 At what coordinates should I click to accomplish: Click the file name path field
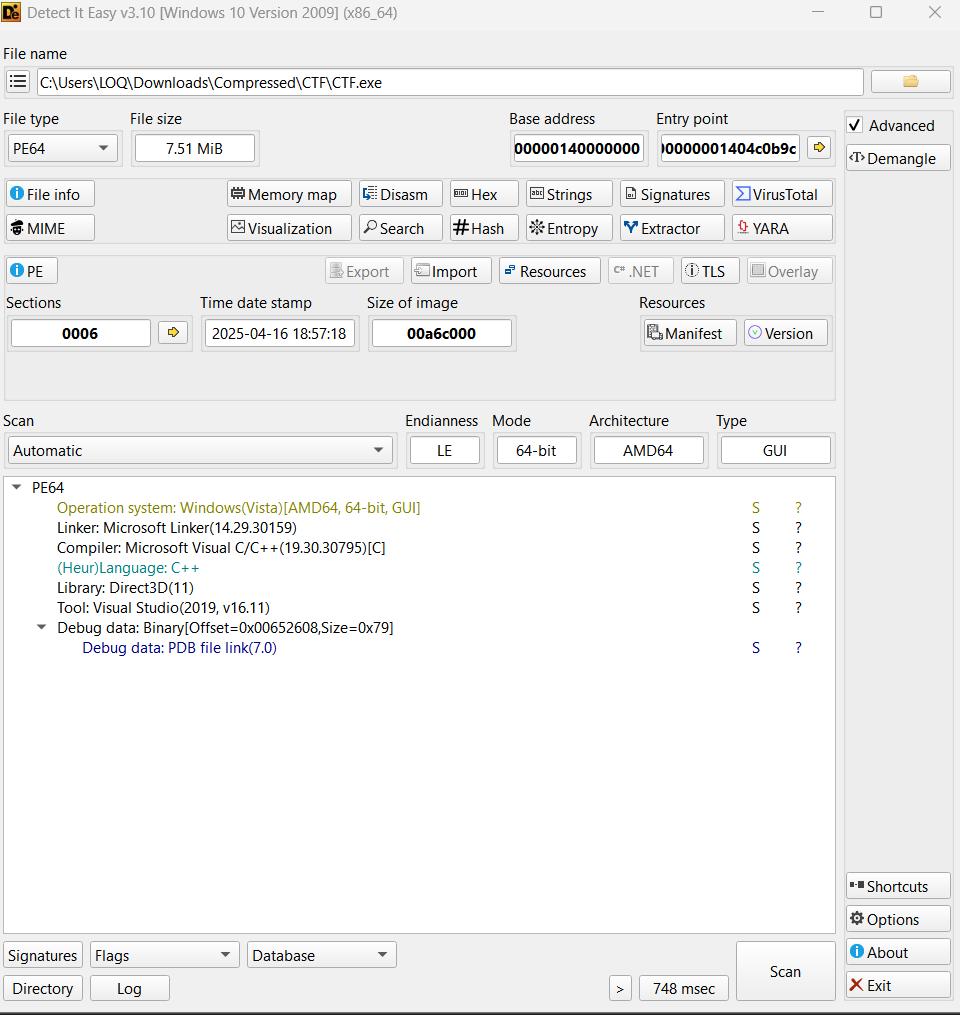(450, 82)
